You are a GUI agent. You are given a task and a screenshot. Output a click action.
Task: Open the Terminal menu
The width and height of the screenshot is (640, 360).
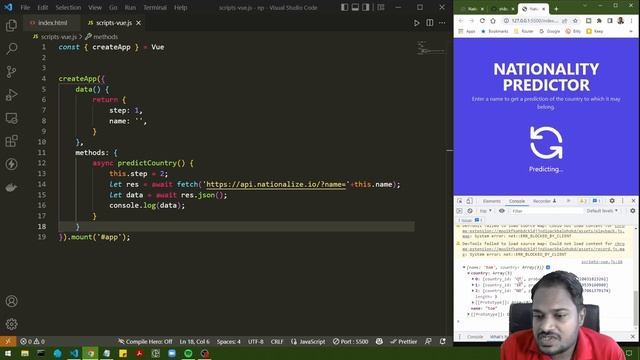[x=155, y=7]
